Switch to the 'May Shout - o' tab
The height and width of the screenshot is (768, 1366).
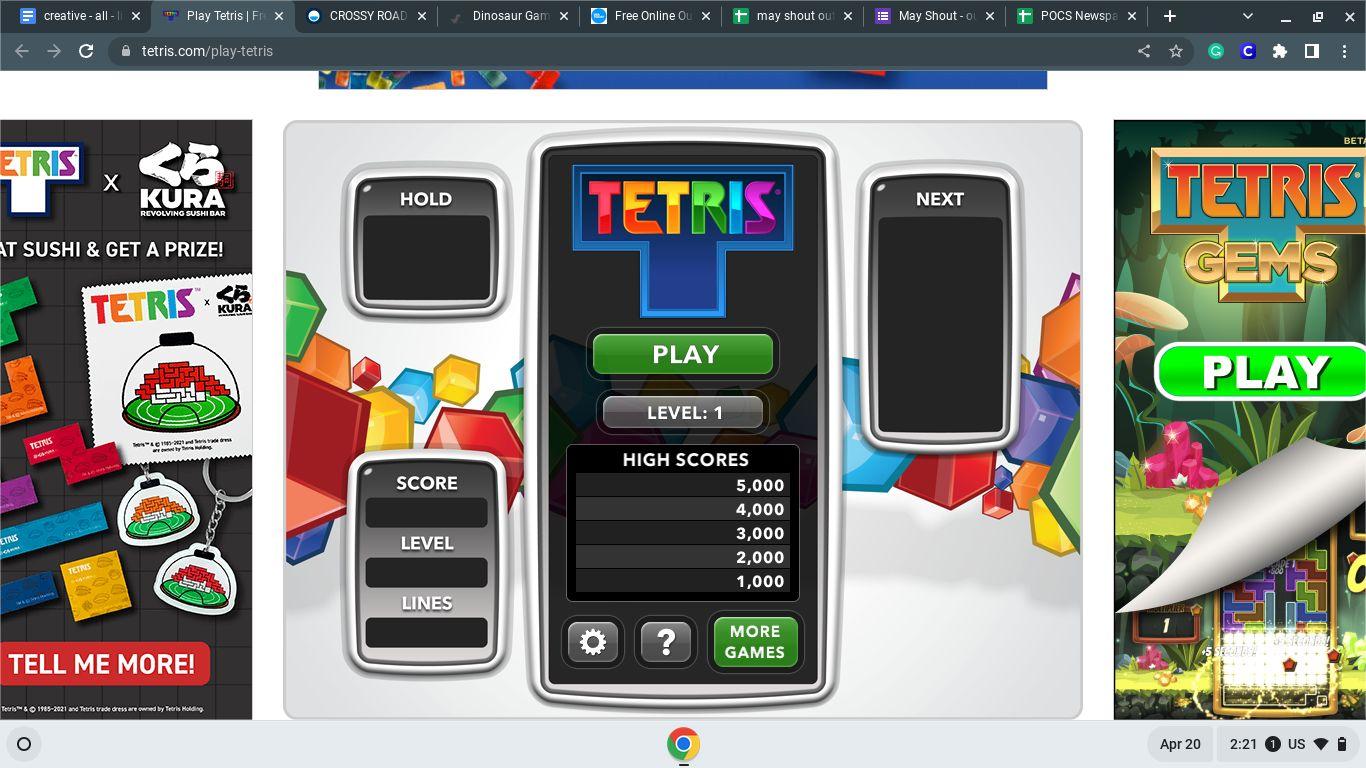point(934,16)
